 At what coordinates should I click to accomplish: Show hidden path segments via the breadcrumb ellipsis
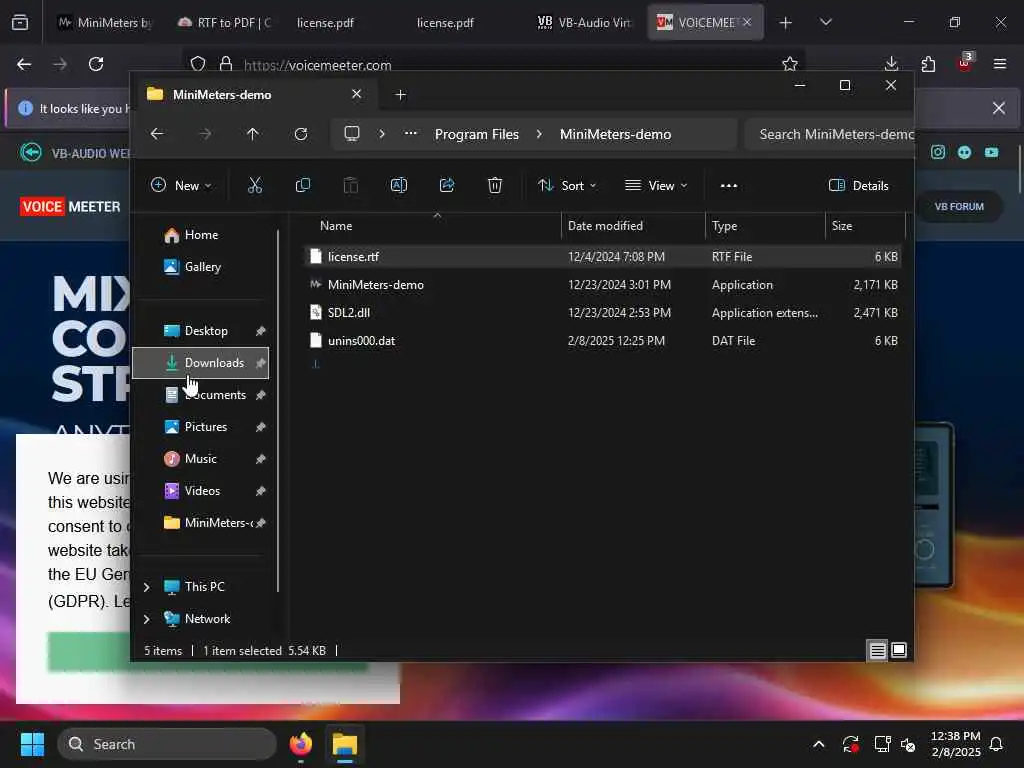coord(410,133)
